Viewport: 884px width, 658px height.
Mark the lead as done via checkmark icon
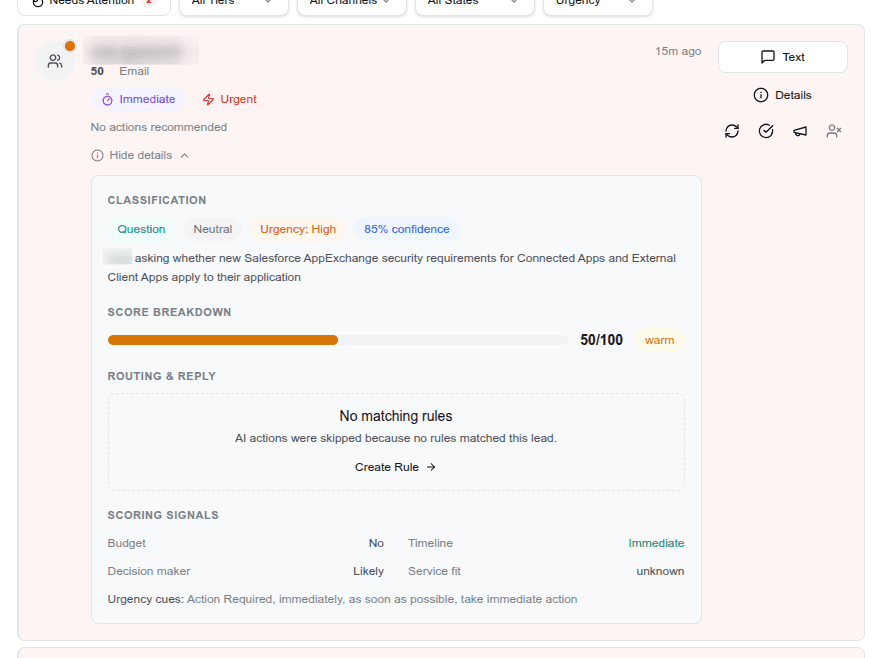(766, 131)
